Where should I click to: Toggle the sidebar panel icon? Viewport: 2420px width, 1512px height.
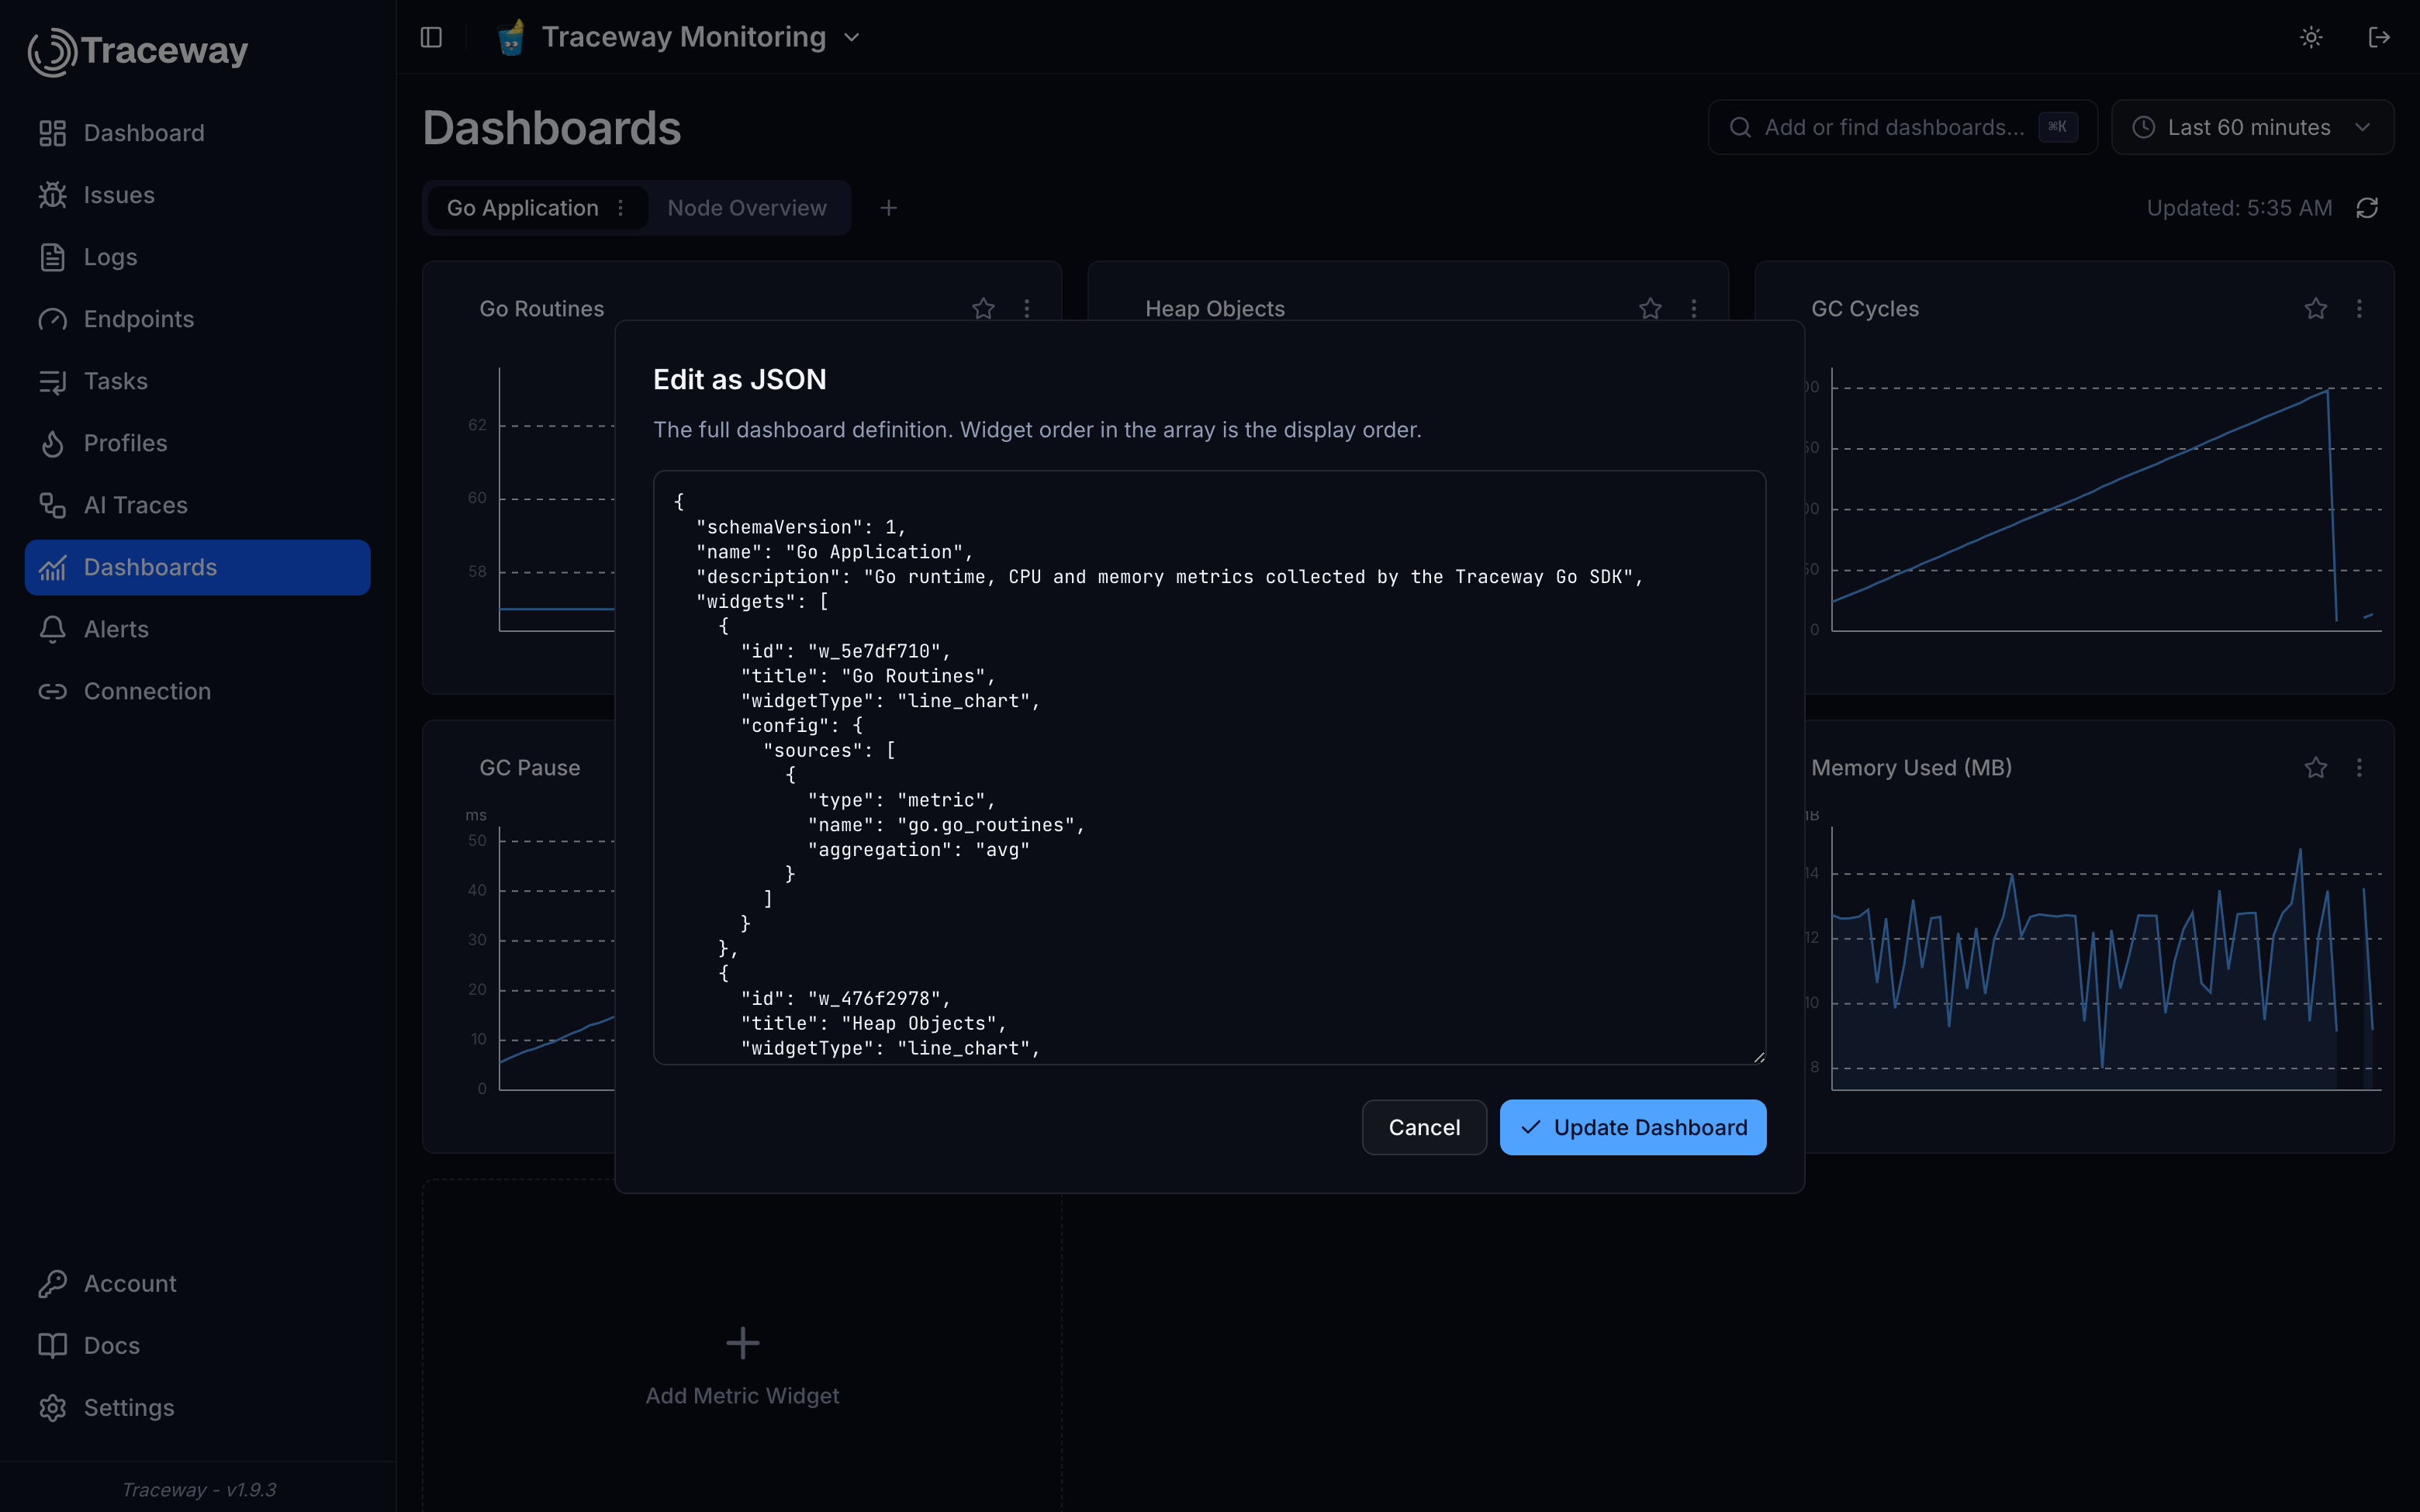(x=431, y=37)
